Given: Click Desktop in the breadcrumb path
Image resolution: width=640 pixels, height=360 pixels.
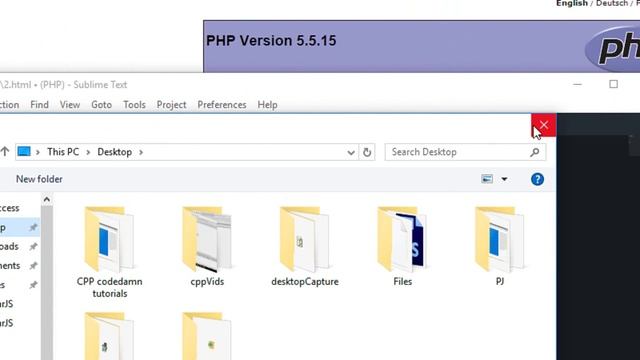Looking at the screenshot, I should click(x=114, y=152).
